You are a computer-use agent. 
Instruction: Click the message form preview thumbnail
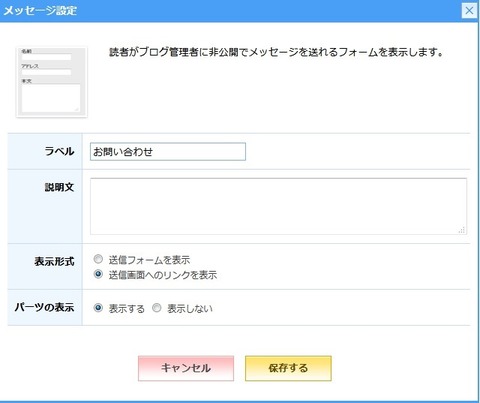pyautogui.click(x=52, y=82)
